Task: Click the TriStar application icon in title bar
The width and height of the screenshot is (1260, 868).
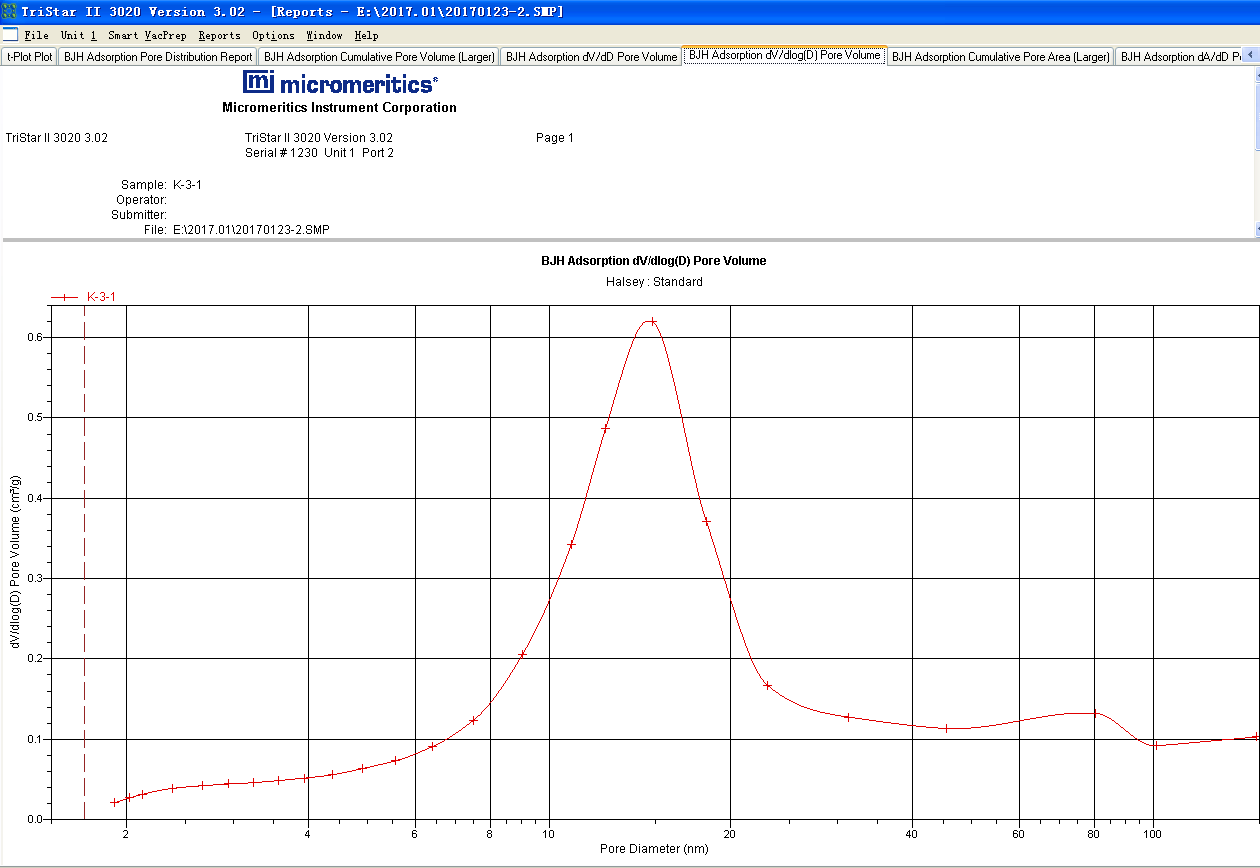Action: [x=9, y=11]
